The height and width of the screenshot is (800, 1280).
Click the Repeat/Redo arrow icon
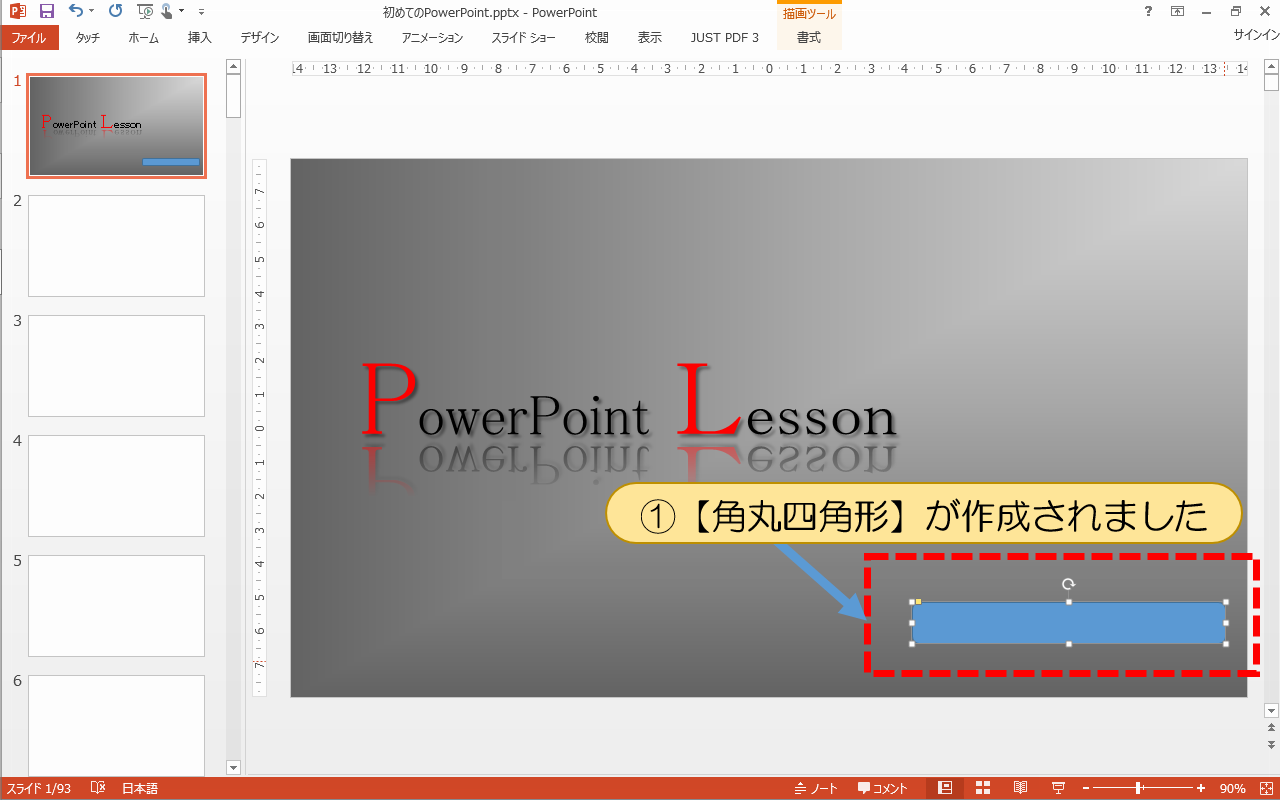(114, 11)
